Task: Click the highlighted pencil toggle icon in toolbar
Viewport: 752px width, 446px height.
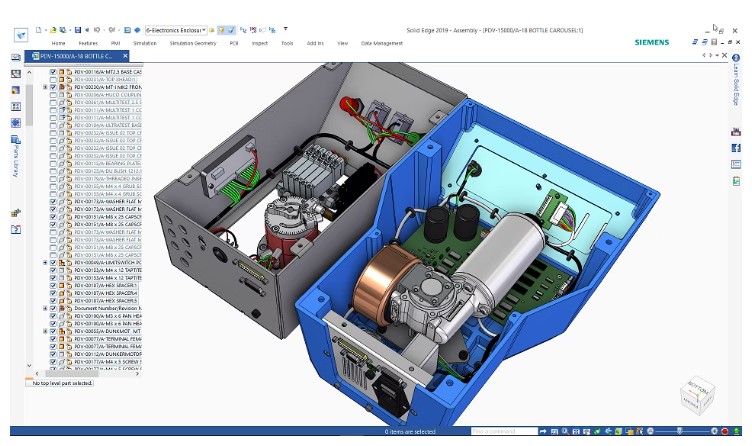Action: [x=231, y=30]
